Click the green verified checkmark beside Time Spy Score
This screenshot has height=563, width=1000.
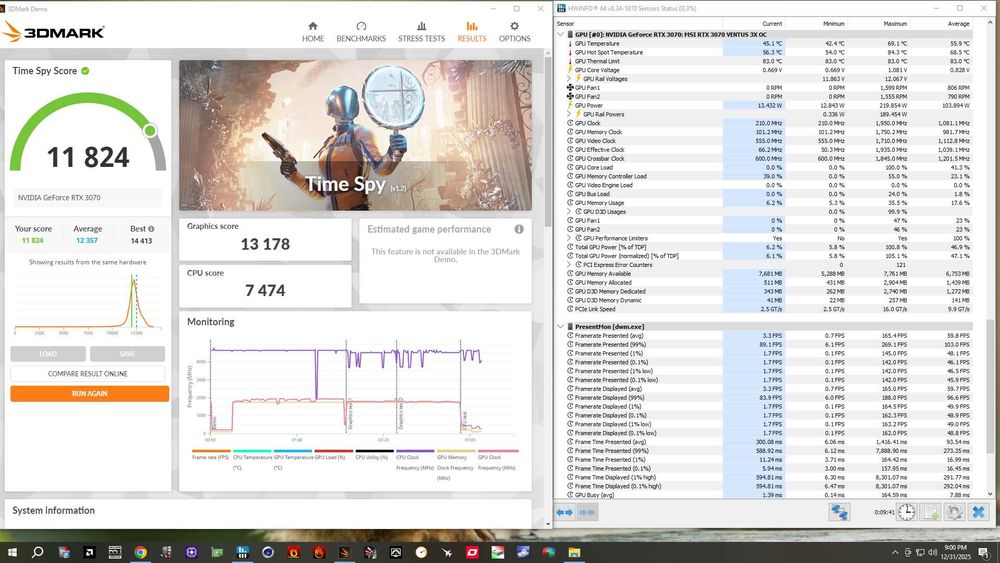85,71
